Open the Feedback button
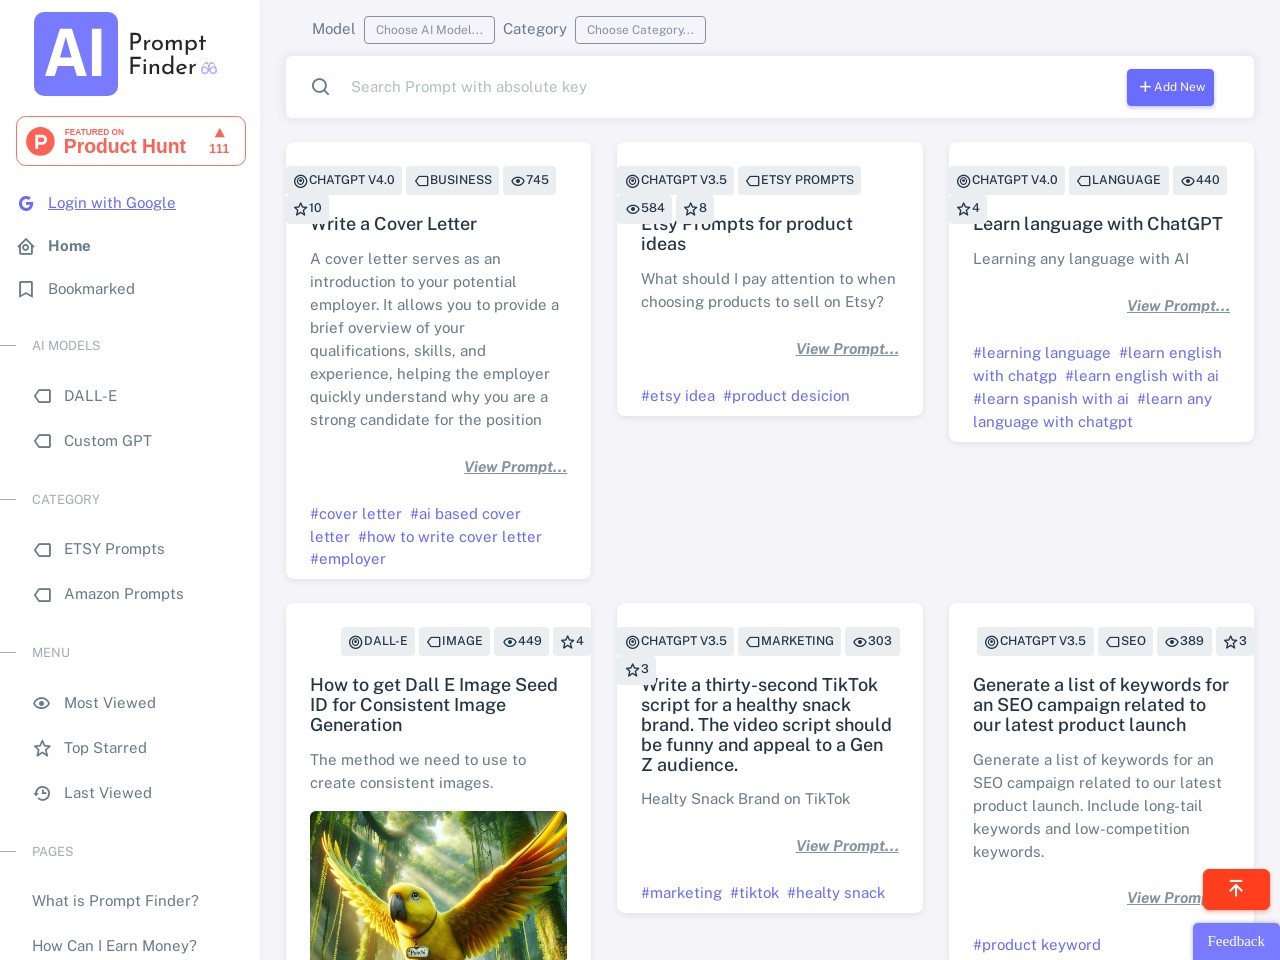Viewport: 1280px width, 960px height. click(1236, 942)
